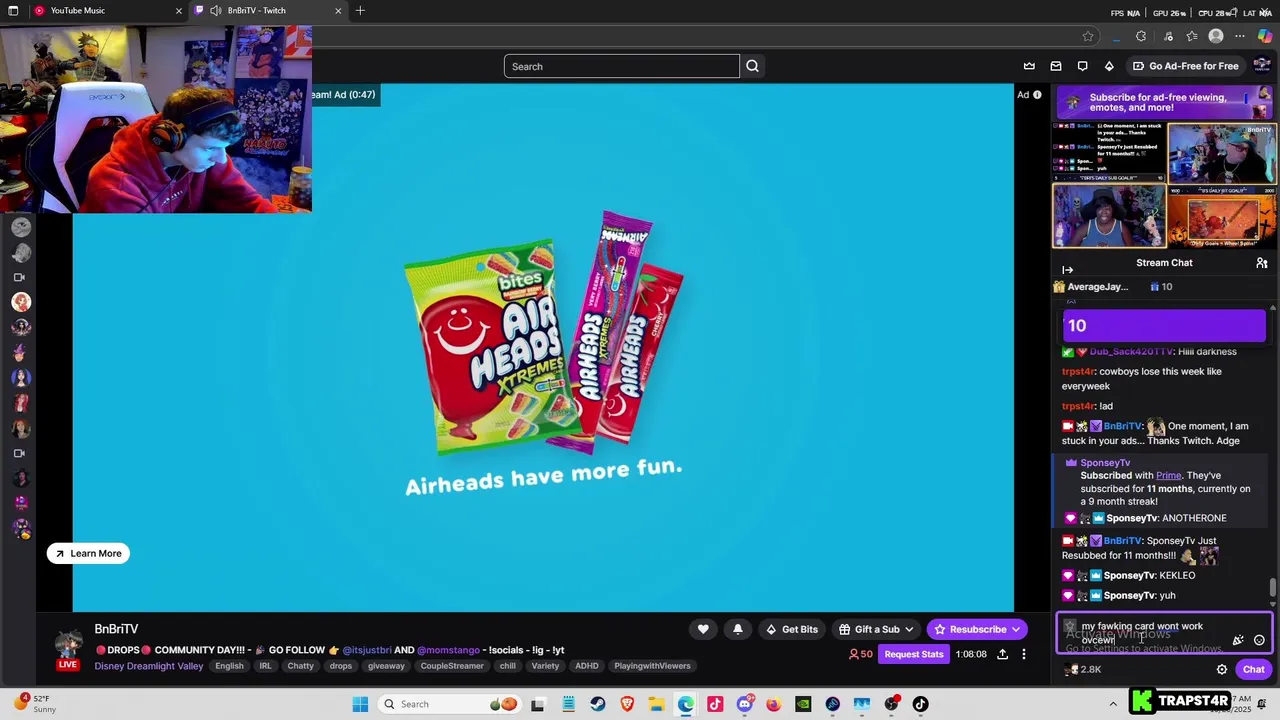Open the taskbar Search box
Viewport: 1280px width, 720px height.
pos(450,704)
